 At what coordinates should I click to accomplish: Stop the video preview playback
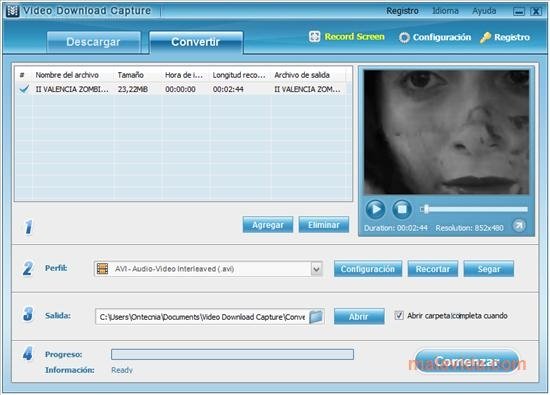(402, 209)
